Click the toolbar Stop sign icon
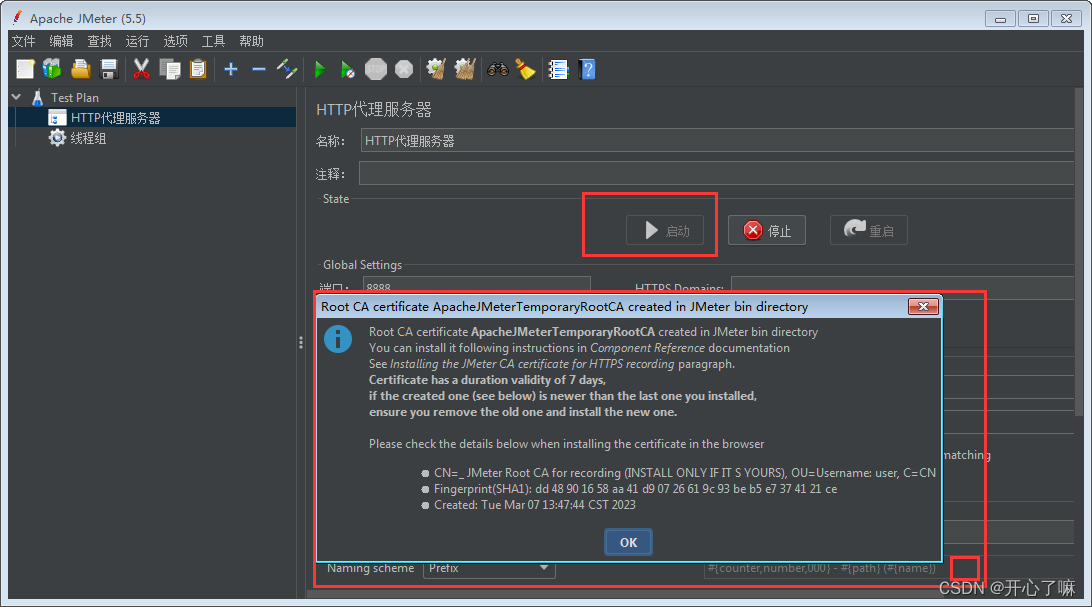 coord(376,69)
